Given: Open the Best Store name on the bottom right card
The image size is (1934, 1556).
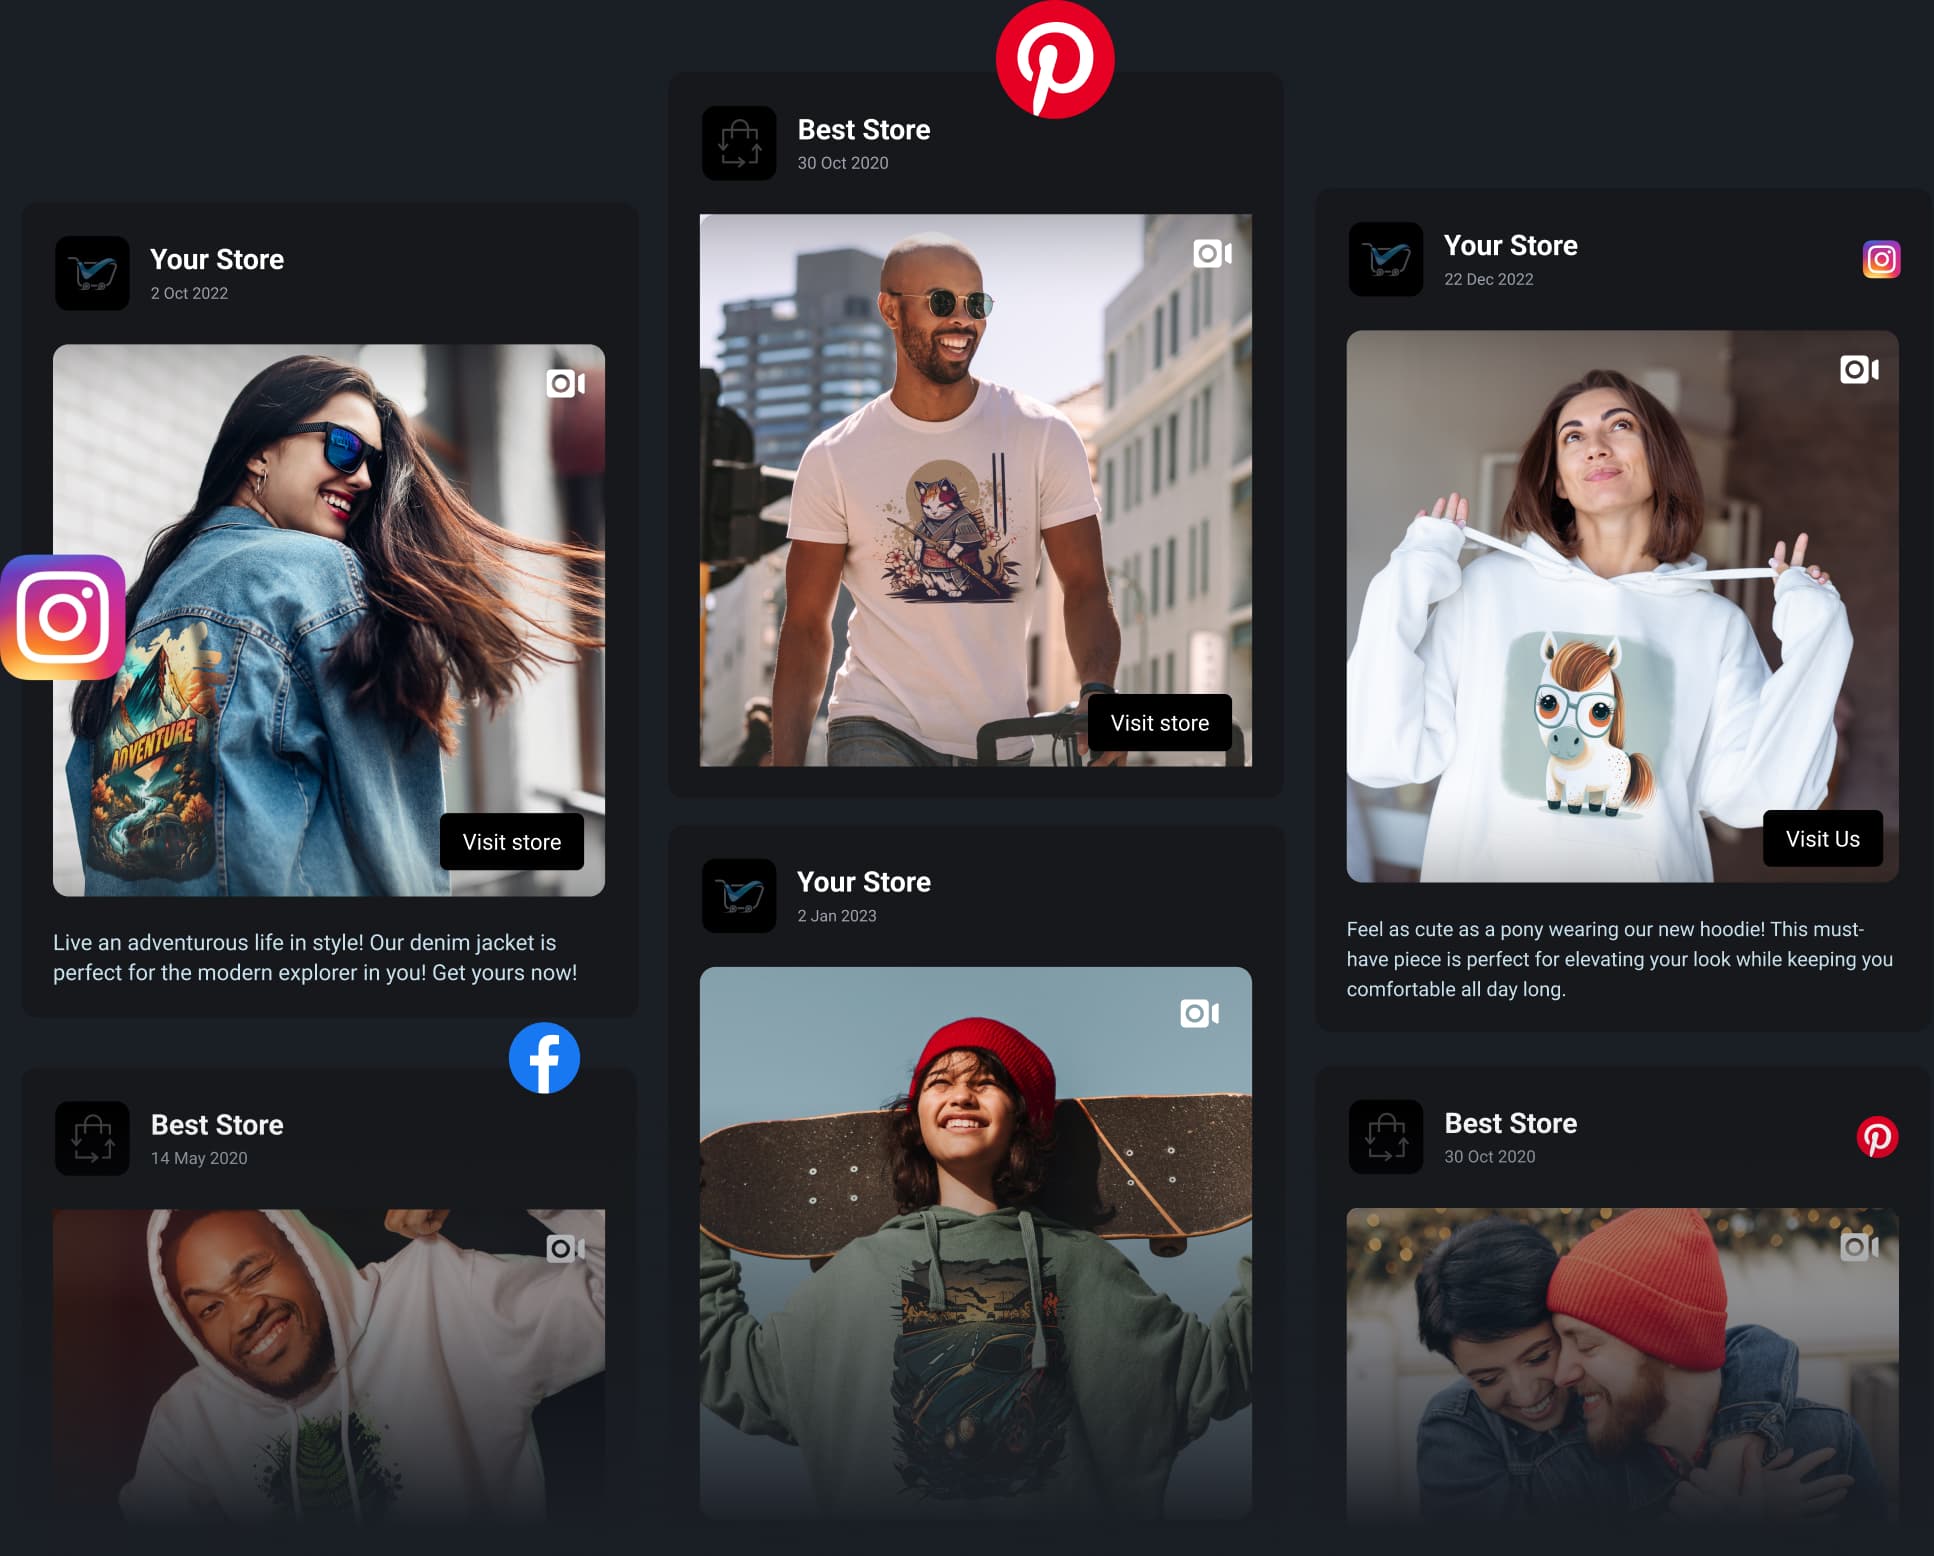Looking at the screenshot, I should [x=1511, y=1123].
